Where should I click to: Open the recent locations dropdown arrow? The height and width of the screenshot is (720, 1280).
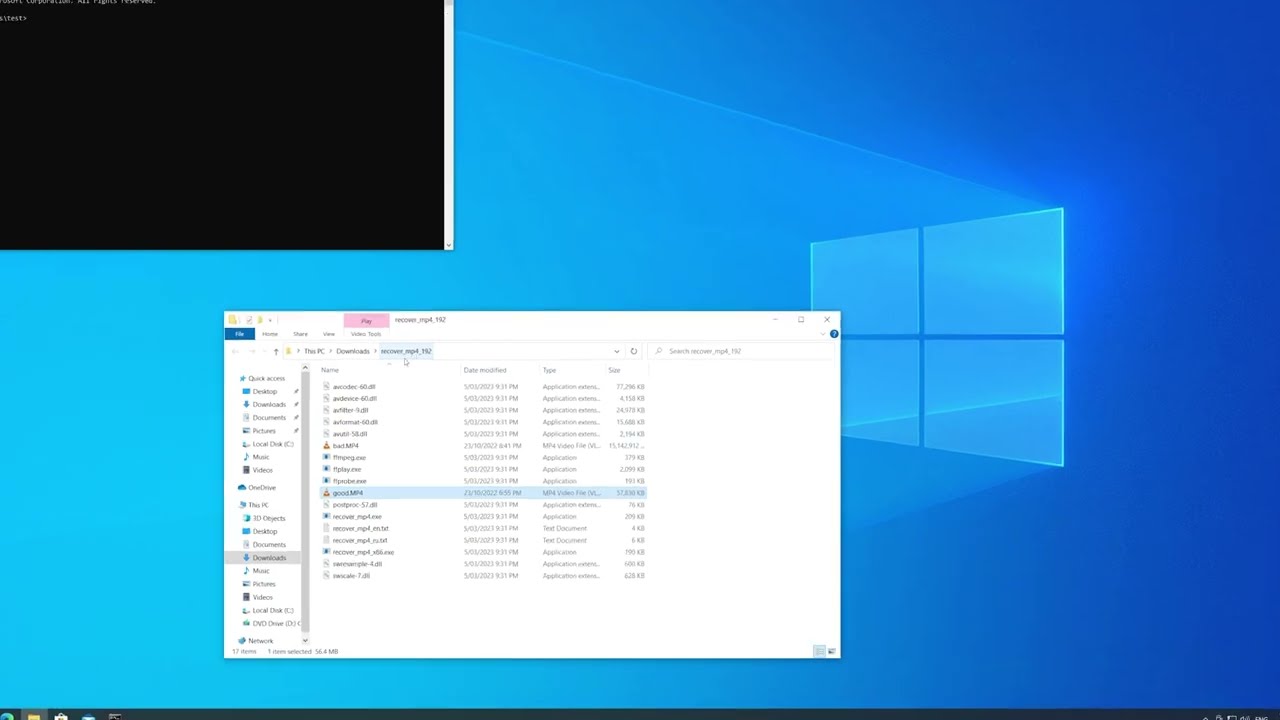point(263,351)
